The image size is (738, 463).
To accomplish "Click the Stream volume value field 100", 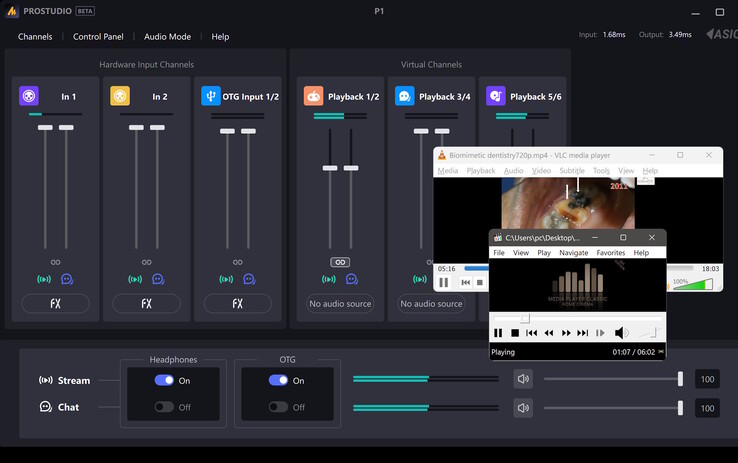I will pos(707,379).
